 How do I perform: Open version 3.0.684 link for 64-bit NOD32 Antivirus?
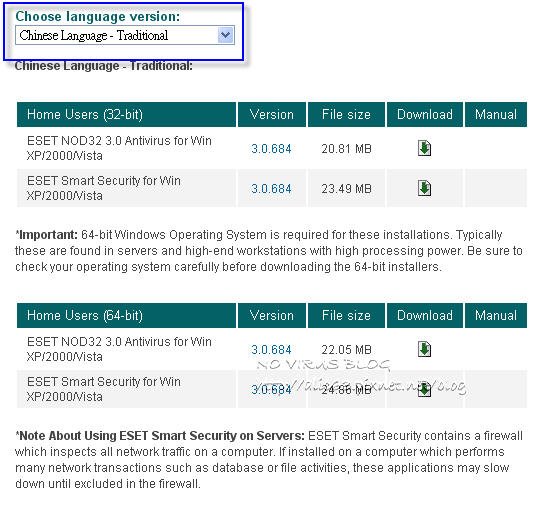pyautogui.click(x=271, y=350)
